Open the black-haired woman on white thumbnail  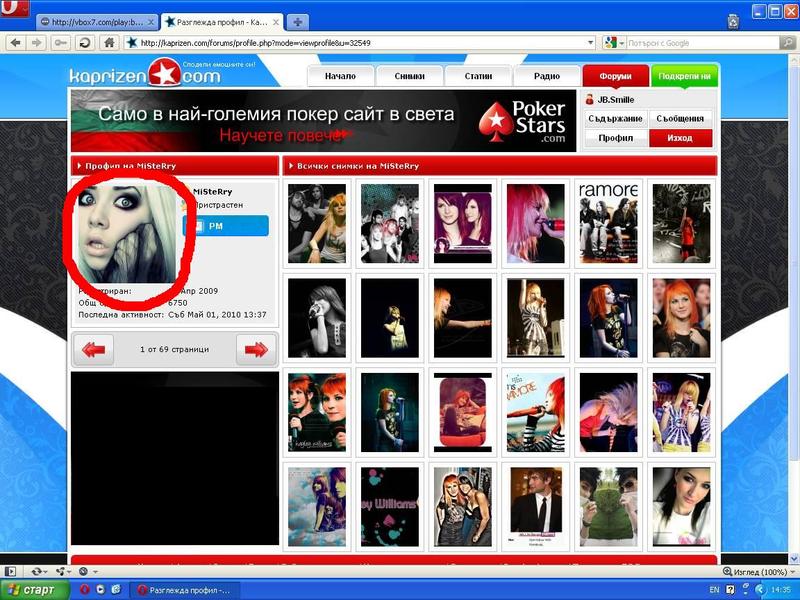(681, 507)
